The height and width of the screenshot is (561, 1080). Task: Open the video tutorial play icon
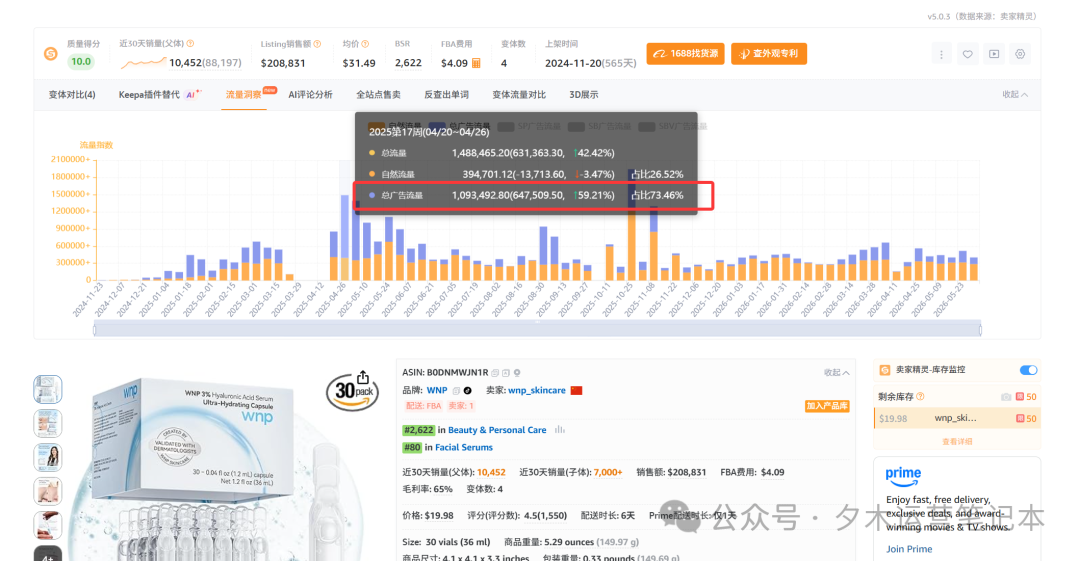coord(994,54)
